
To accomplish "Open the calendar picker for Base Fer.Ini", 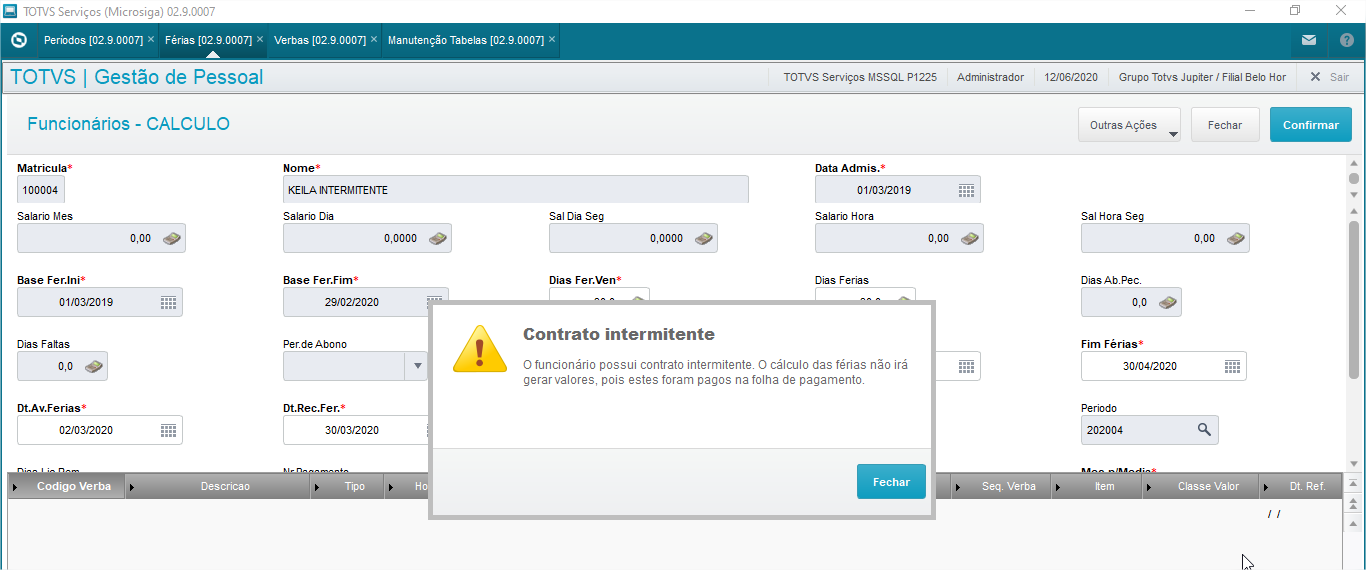I will click(x=168, y=302).
